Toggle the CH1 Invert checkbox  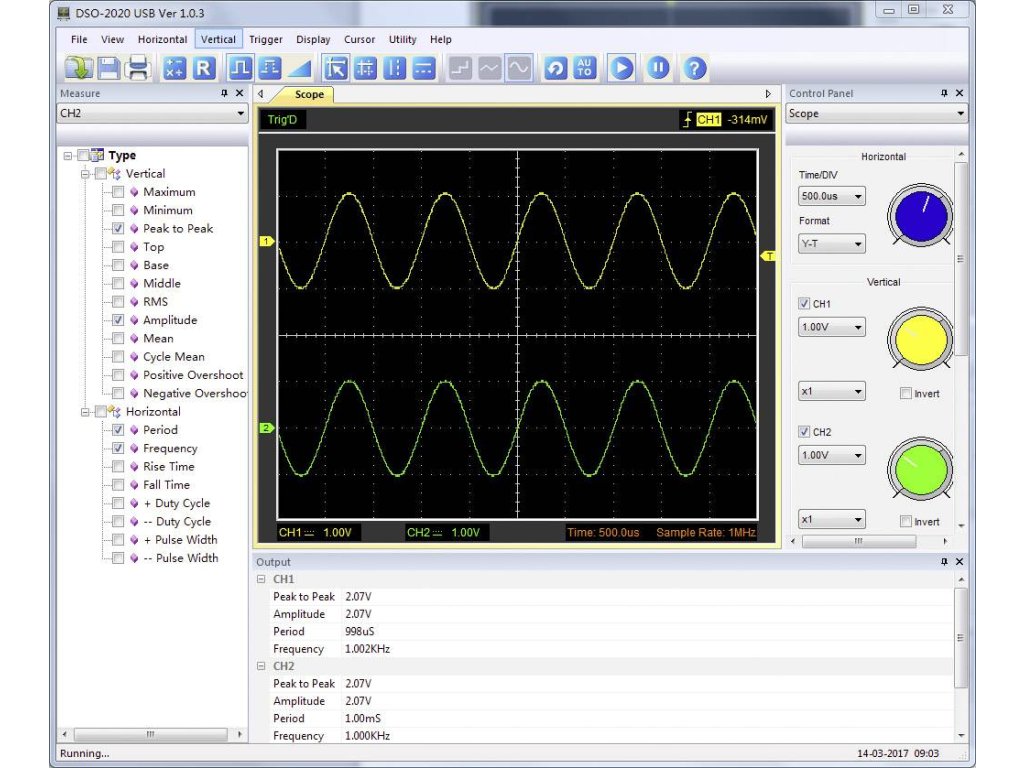(906, 394)
